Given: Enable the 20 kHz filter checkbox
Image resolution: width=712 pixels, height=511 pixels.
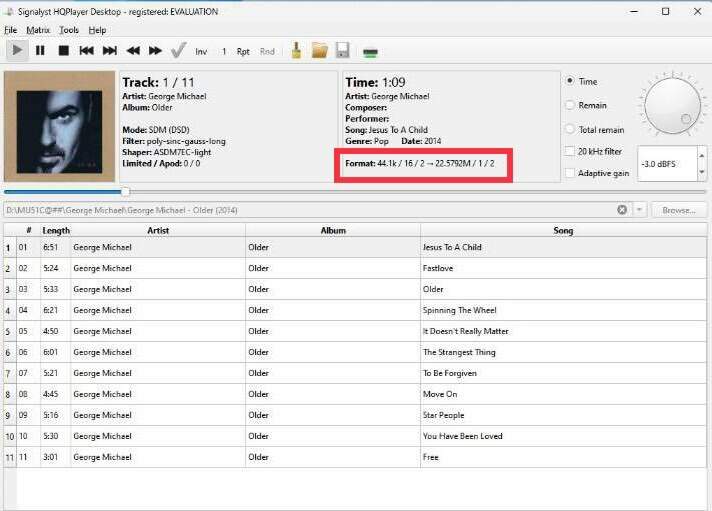Looking at the screenshot, I should [x=570, y=151].
